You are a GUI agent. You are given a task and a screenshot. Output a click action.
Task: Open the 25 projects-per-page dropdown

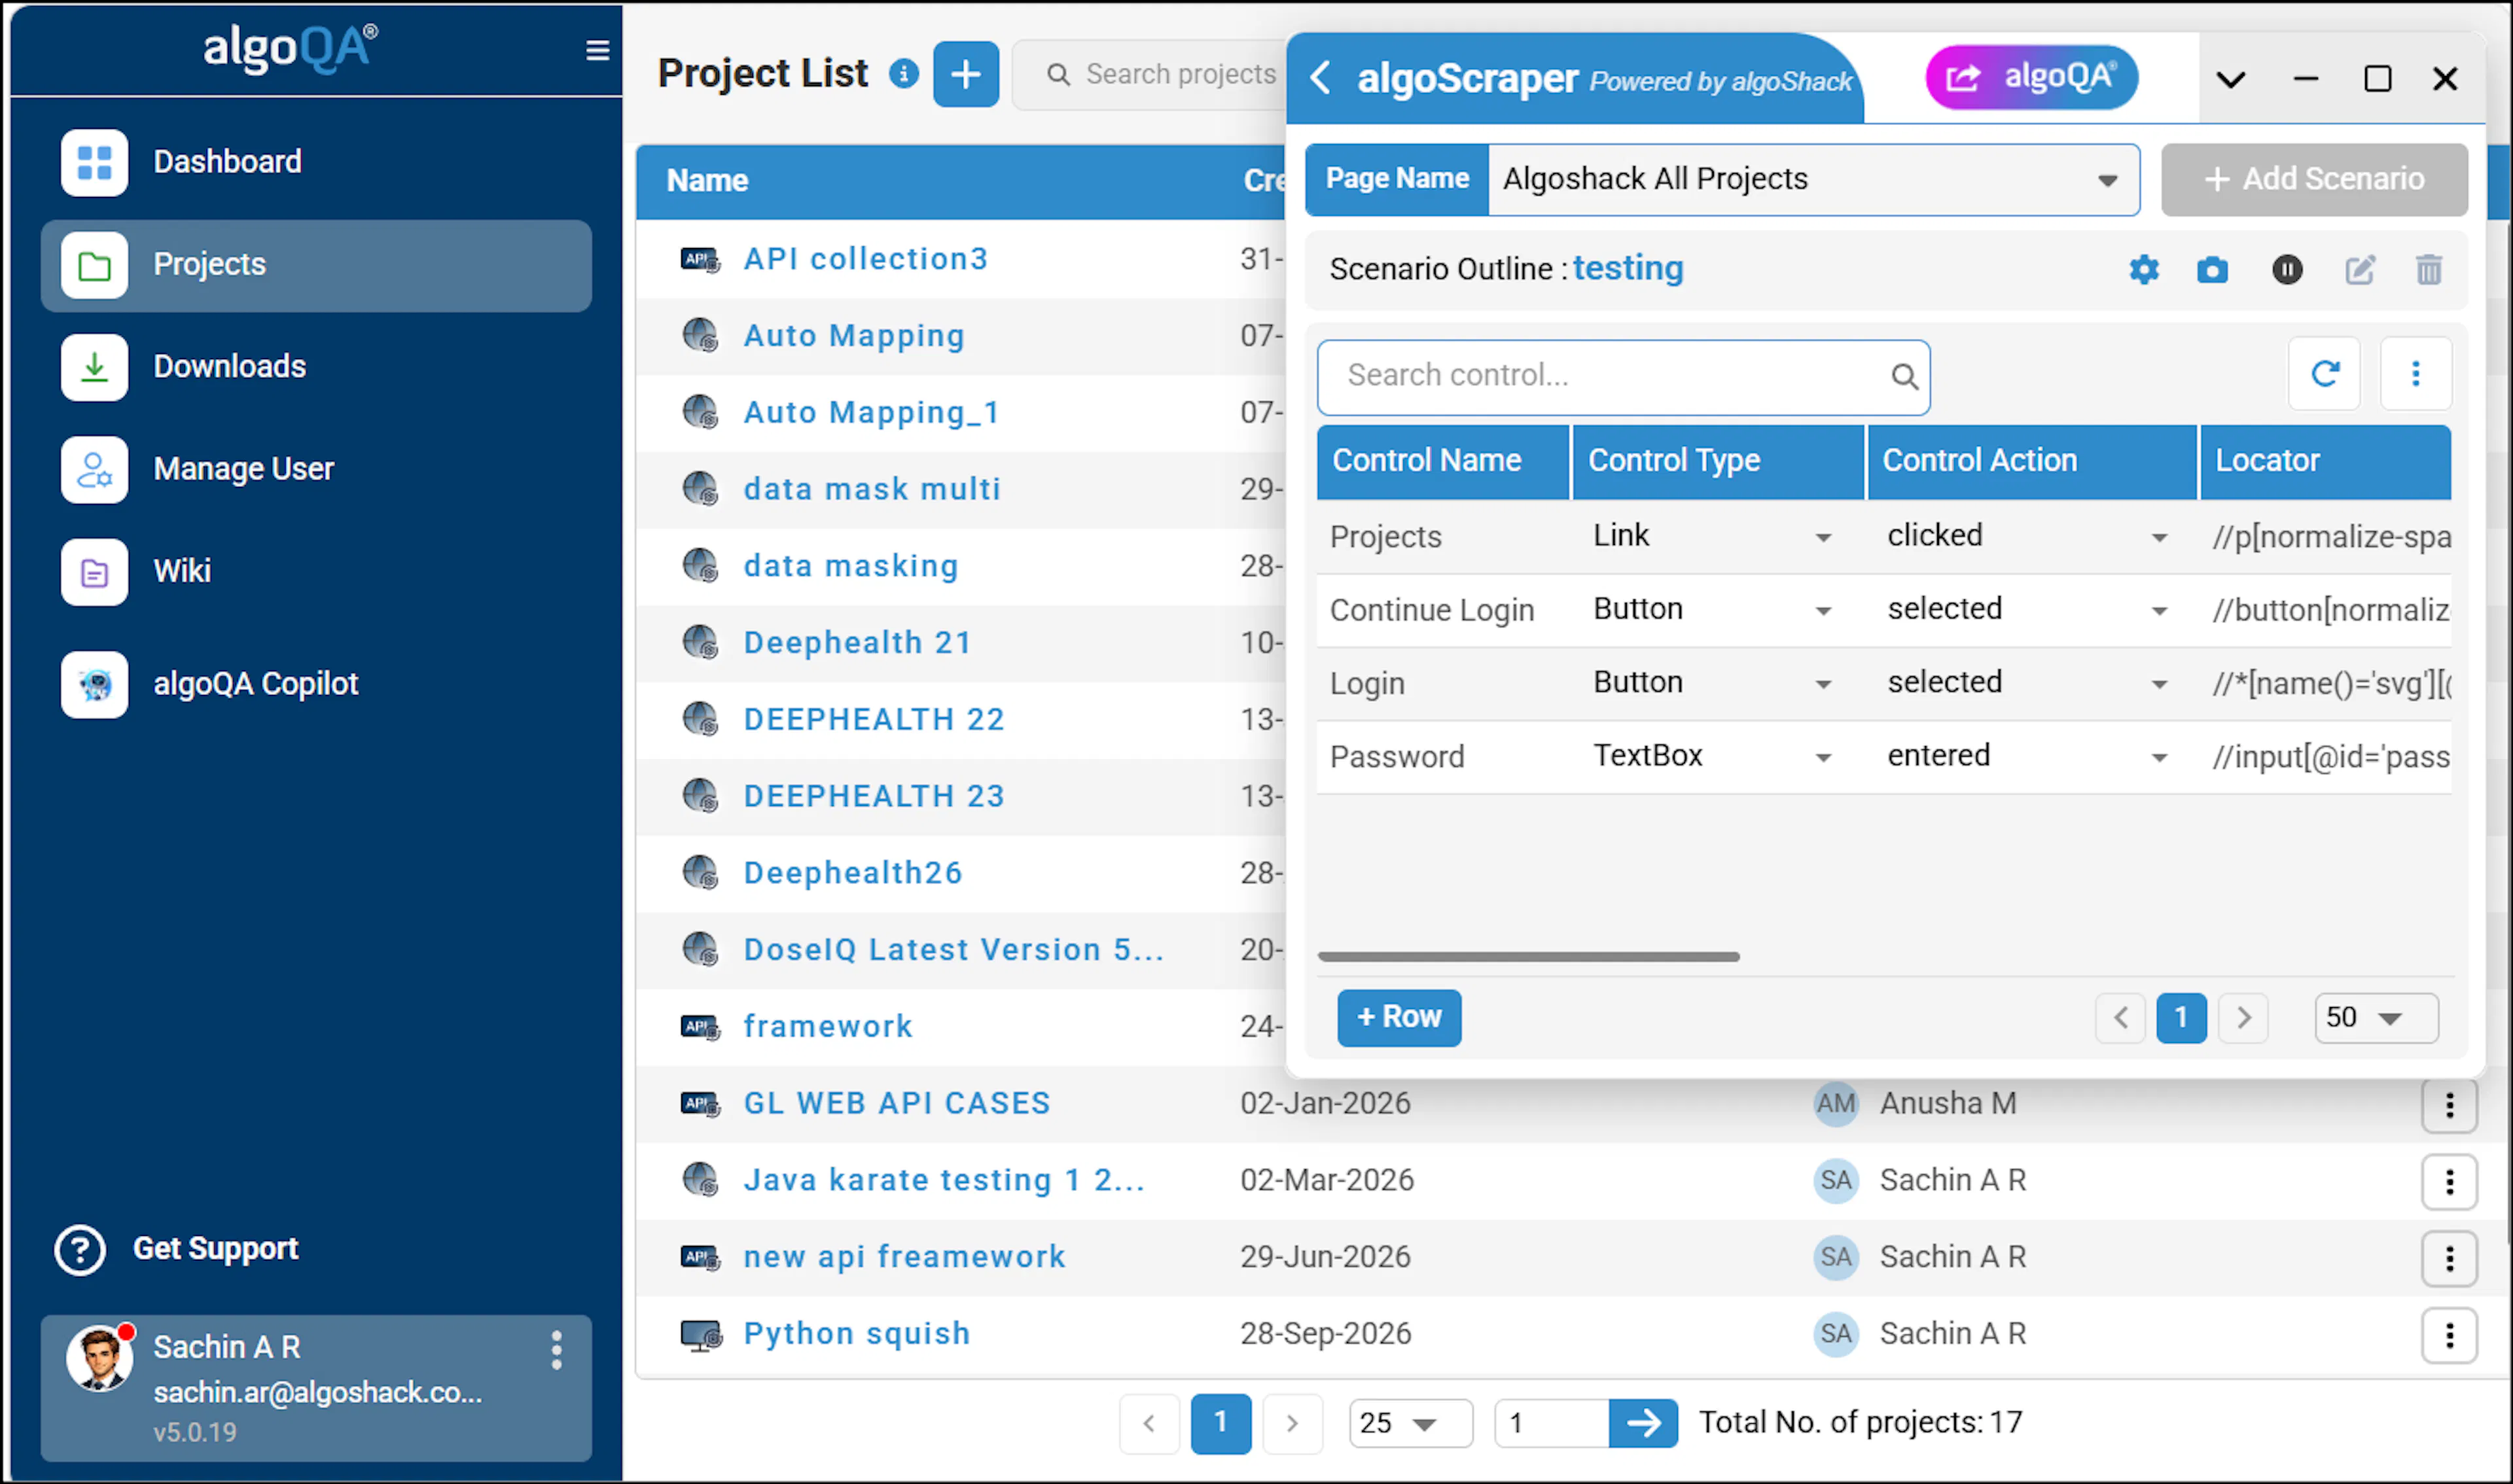coord(1410,1423)
